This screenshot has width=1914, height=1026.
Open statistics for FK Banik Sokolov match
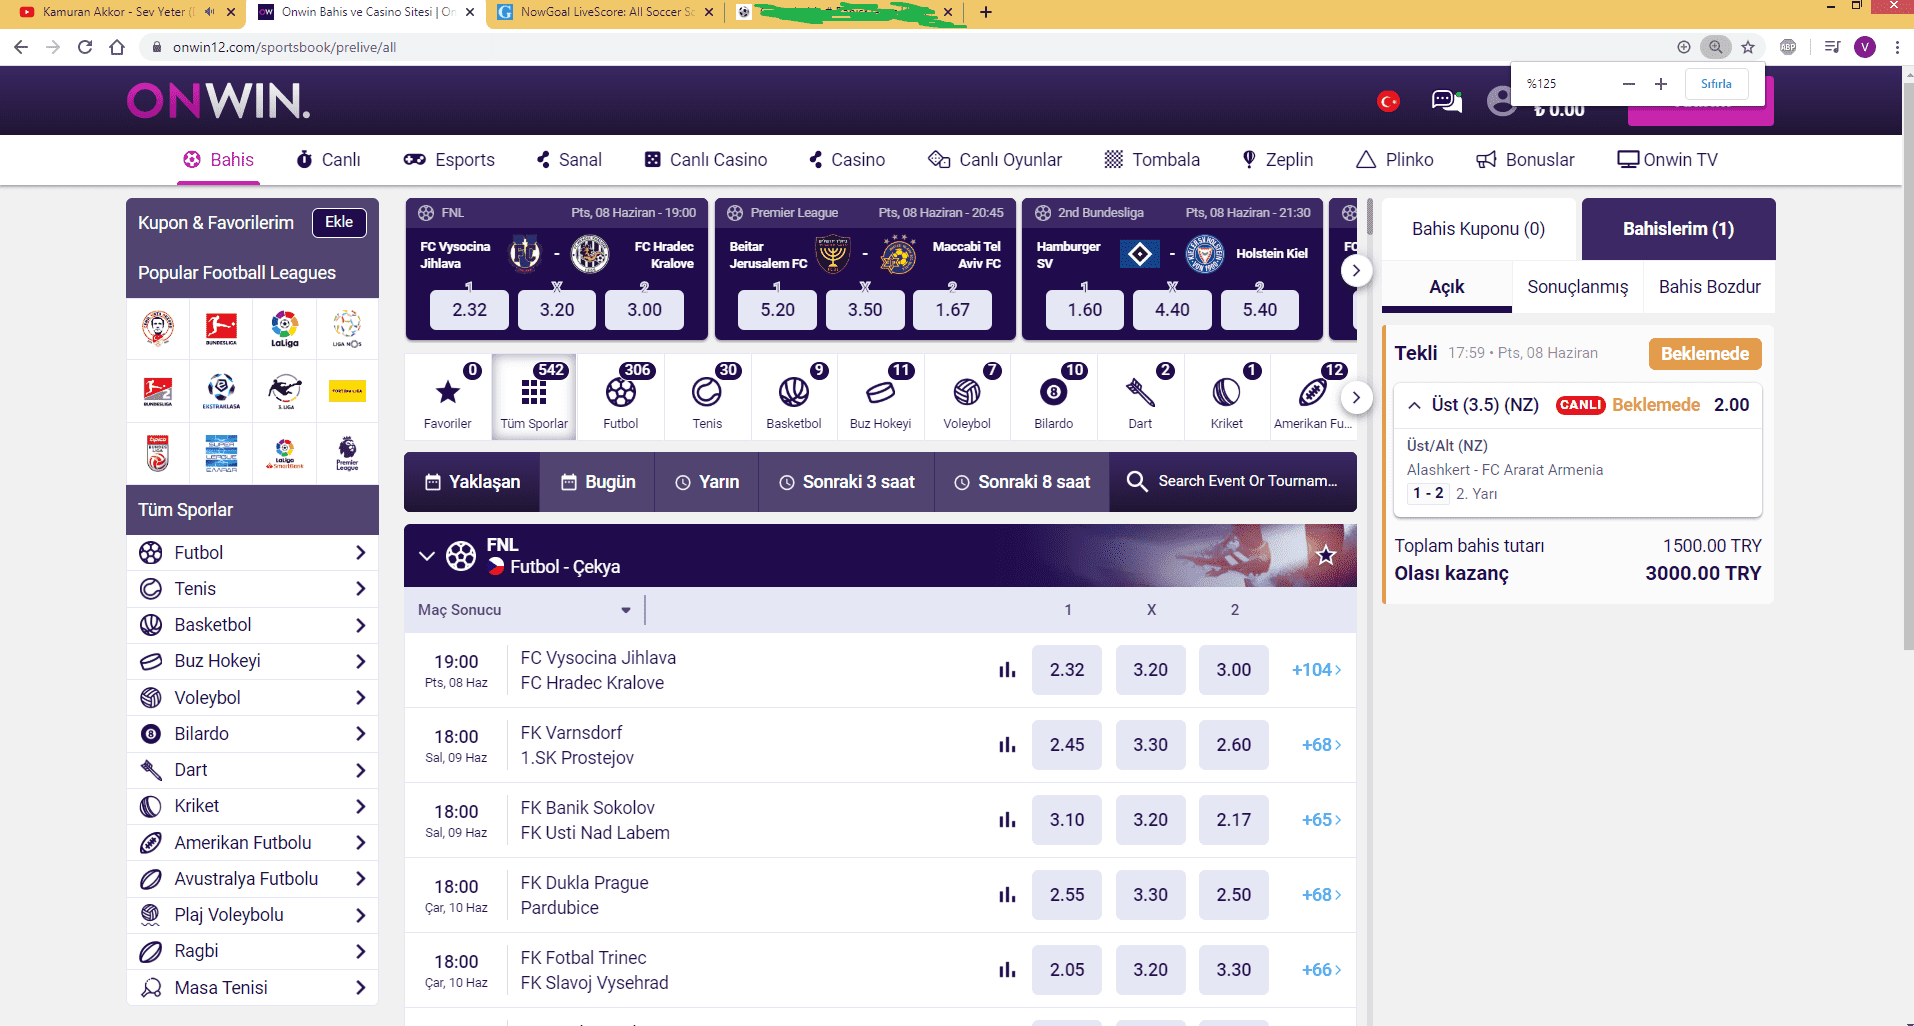(1007, 820)
